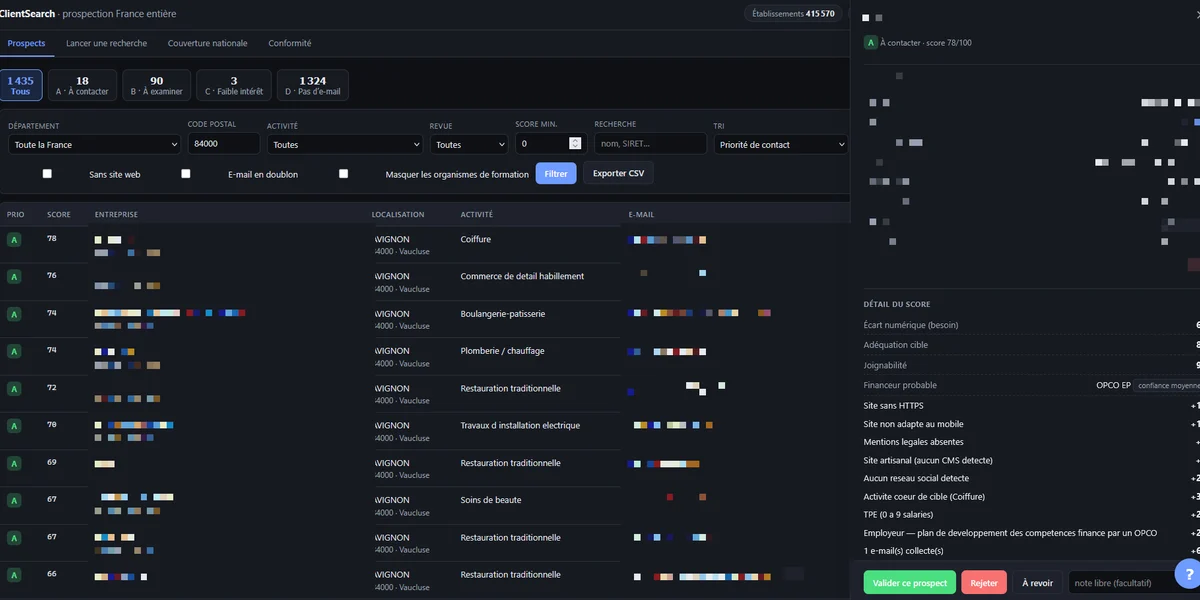The height and width of the screenshot is (600, 1200).
Task: Click the SCORE column header
Action: click(x=59, y=215)
